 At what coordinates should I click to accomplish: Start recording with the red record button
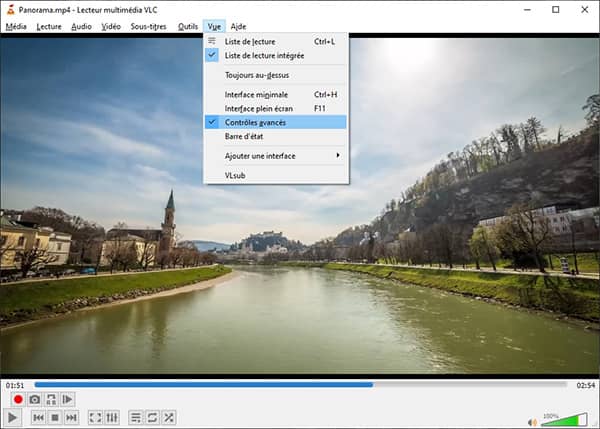click(x=18, y=400)
